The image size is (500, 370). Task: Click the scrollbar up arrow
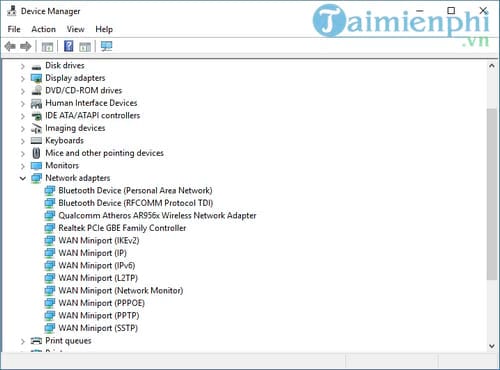(492, 66)
